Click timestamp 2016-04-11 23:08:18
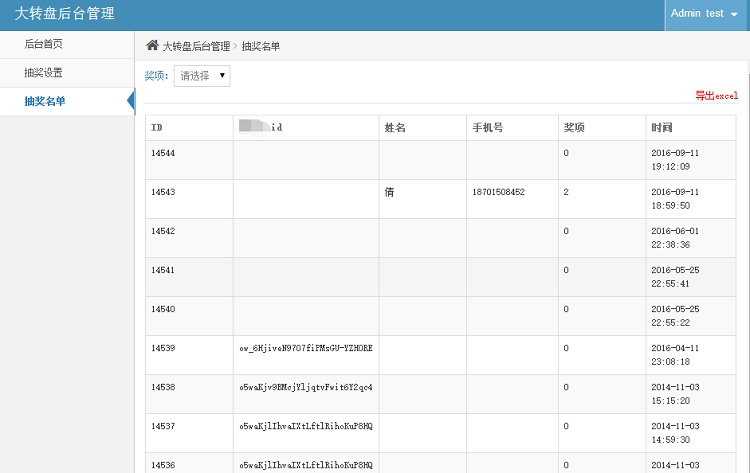The height and width of the screenshot is (473, 750). [x=675, y=355]
